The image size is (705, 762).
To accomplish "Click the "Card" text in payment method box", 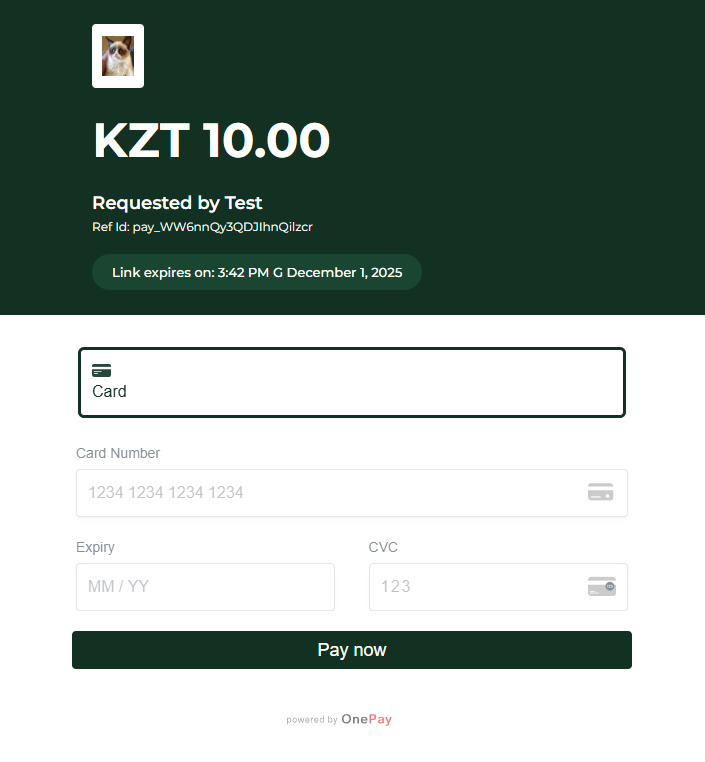I will 109,391.
